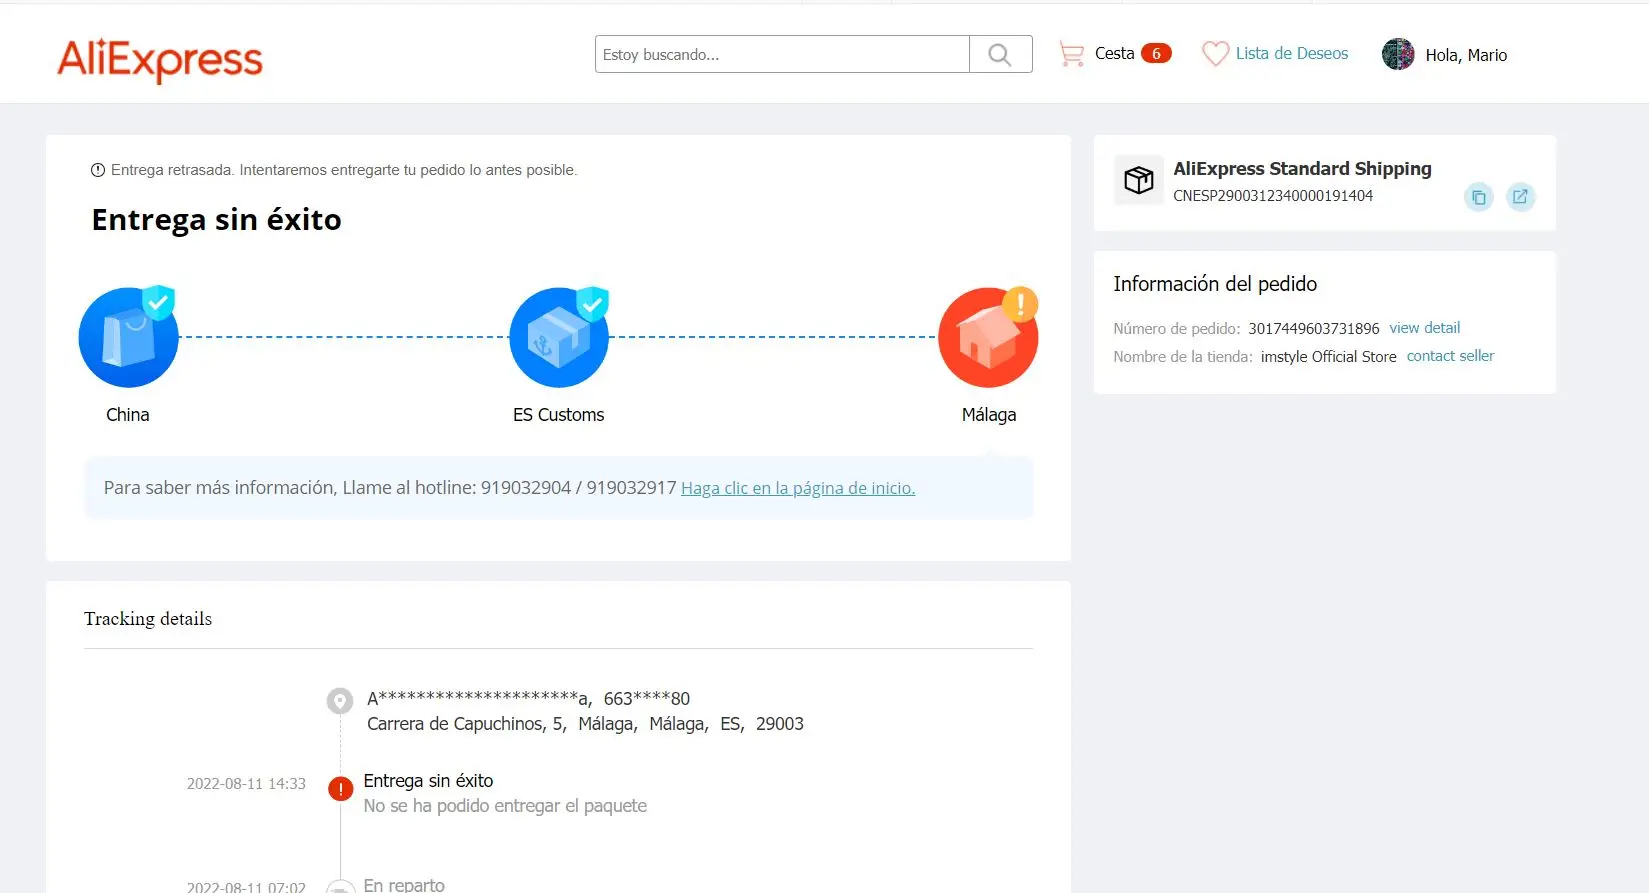Open the Cesta cart link
The height and width of the screenshot is (893, 1649).
pyautogui.click(x=1114, y=54)
